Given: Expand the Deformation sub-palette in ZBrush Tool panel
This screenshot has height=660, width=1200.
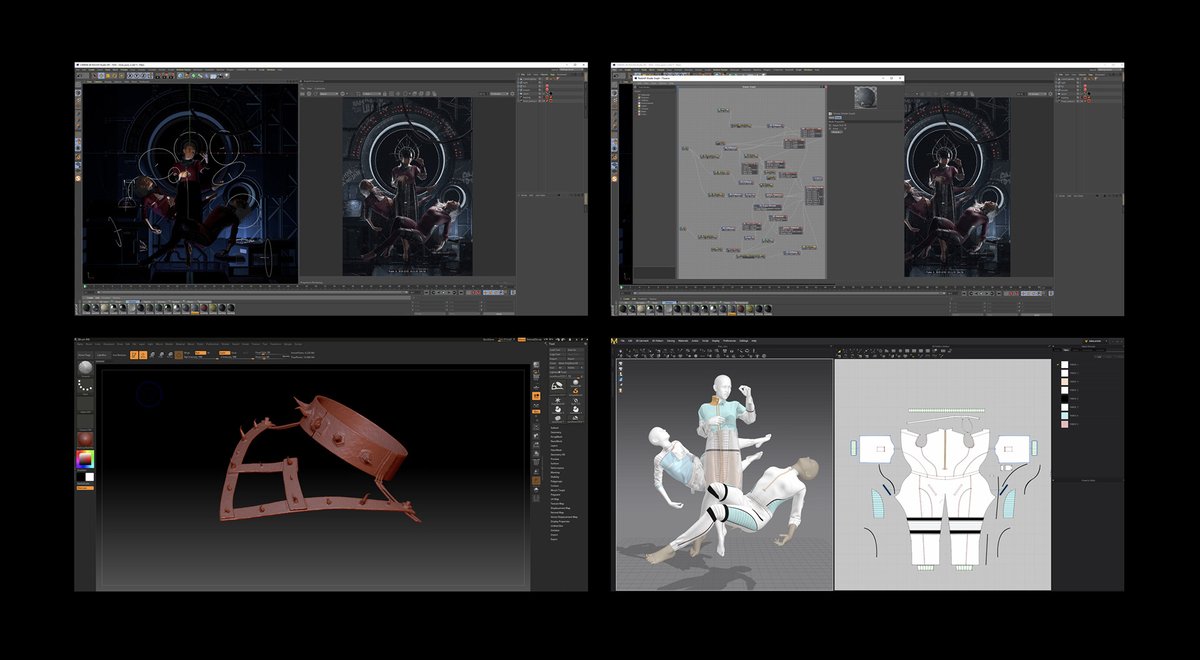Looking at the screenshot, I should click(557, 468).
